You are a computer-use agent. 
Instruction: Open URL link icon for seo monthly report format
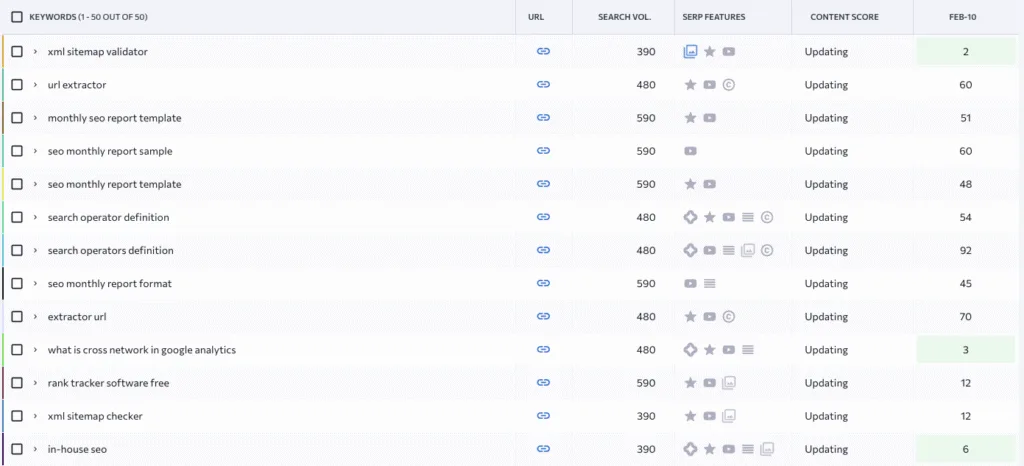click(x=543, y=283)
